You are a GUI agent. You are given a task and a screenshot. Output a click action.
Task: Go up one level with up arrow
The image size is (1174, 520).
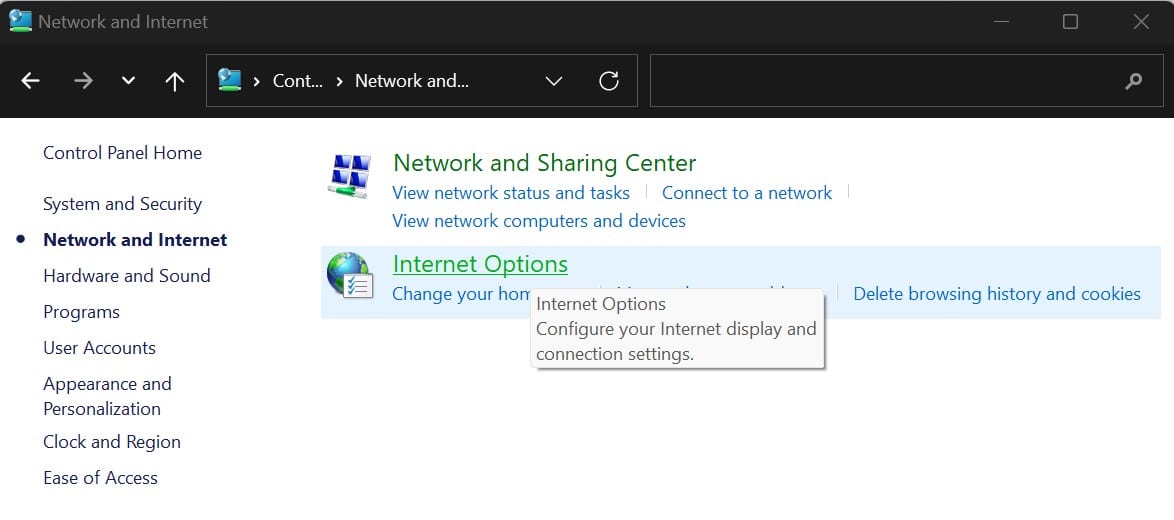coord(174,81)
